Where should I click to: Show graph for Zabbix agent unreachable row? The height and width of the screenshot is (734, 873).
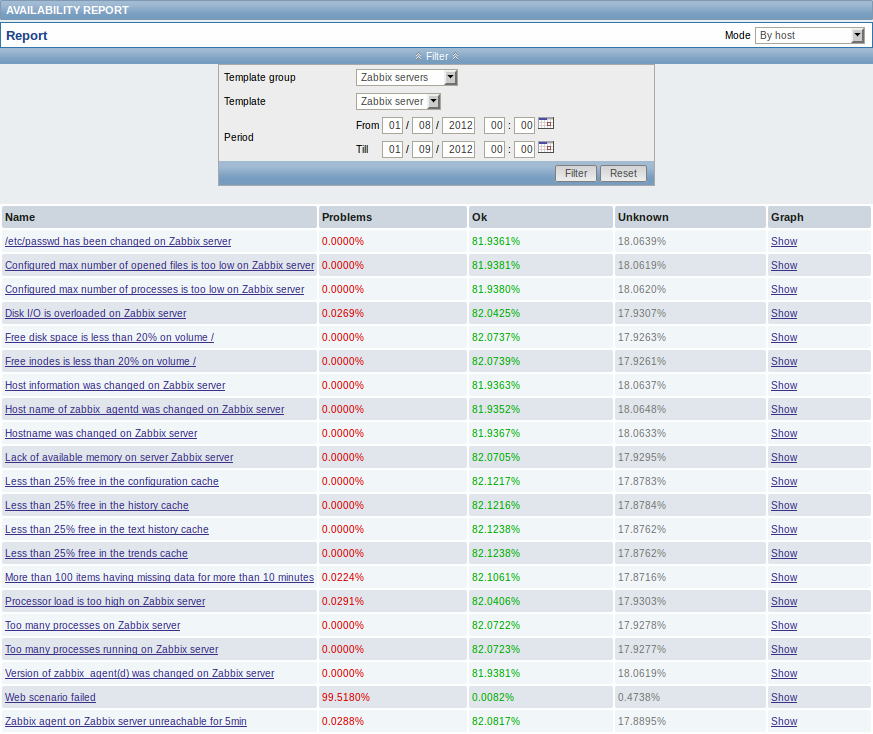pyautogui.click(x=784, y=720)
